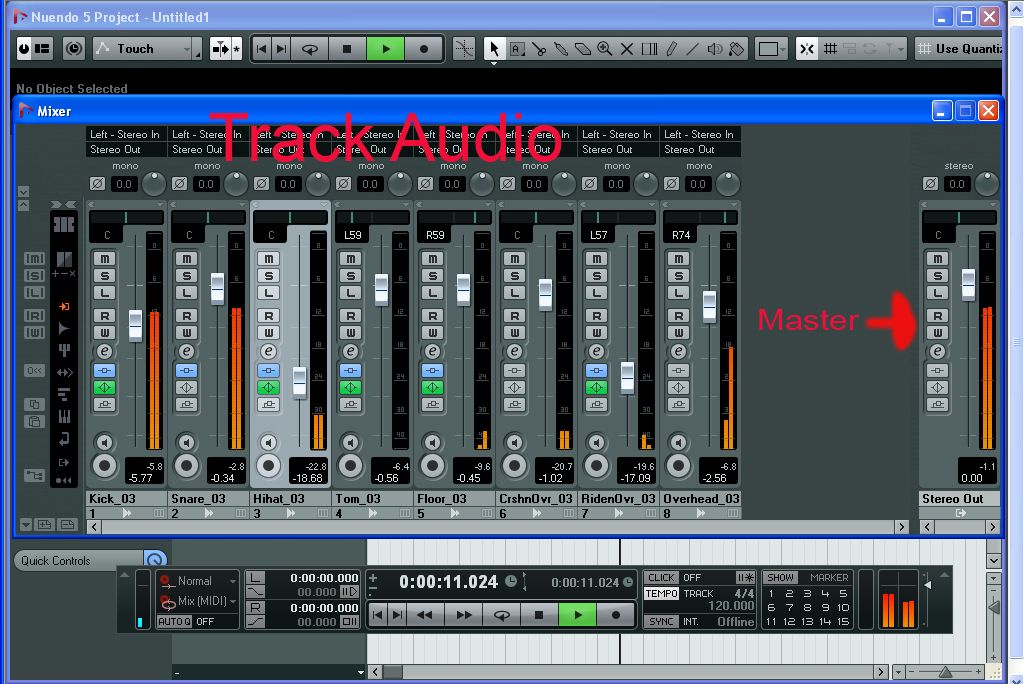Screen dimensions: 1024x684
Task: Open the Touch automation mode dropdown
Action: point(147,49)
